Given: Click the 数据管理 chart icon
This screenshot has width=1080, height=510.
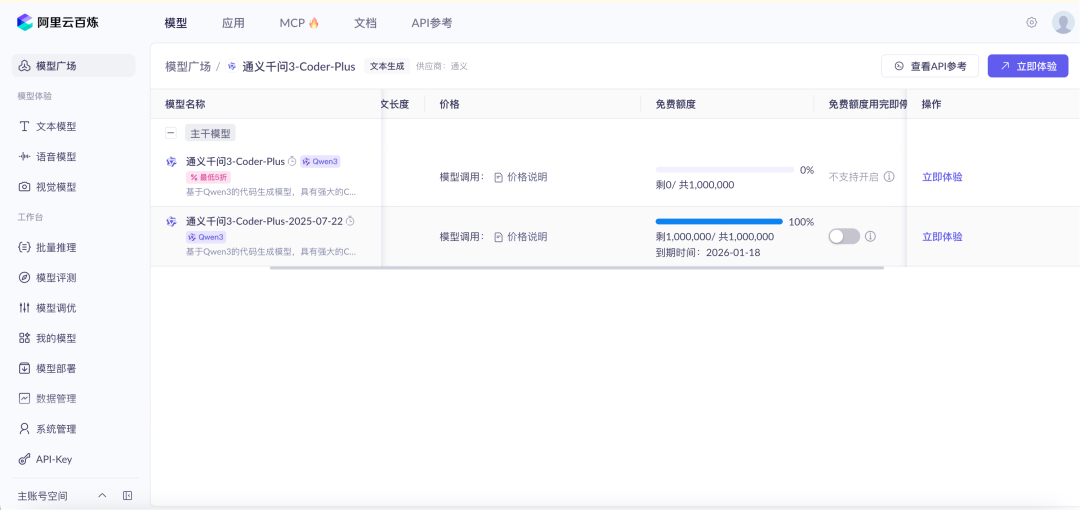Looking at the screenshot, I should pyautogui.click(x=24, y=398).
